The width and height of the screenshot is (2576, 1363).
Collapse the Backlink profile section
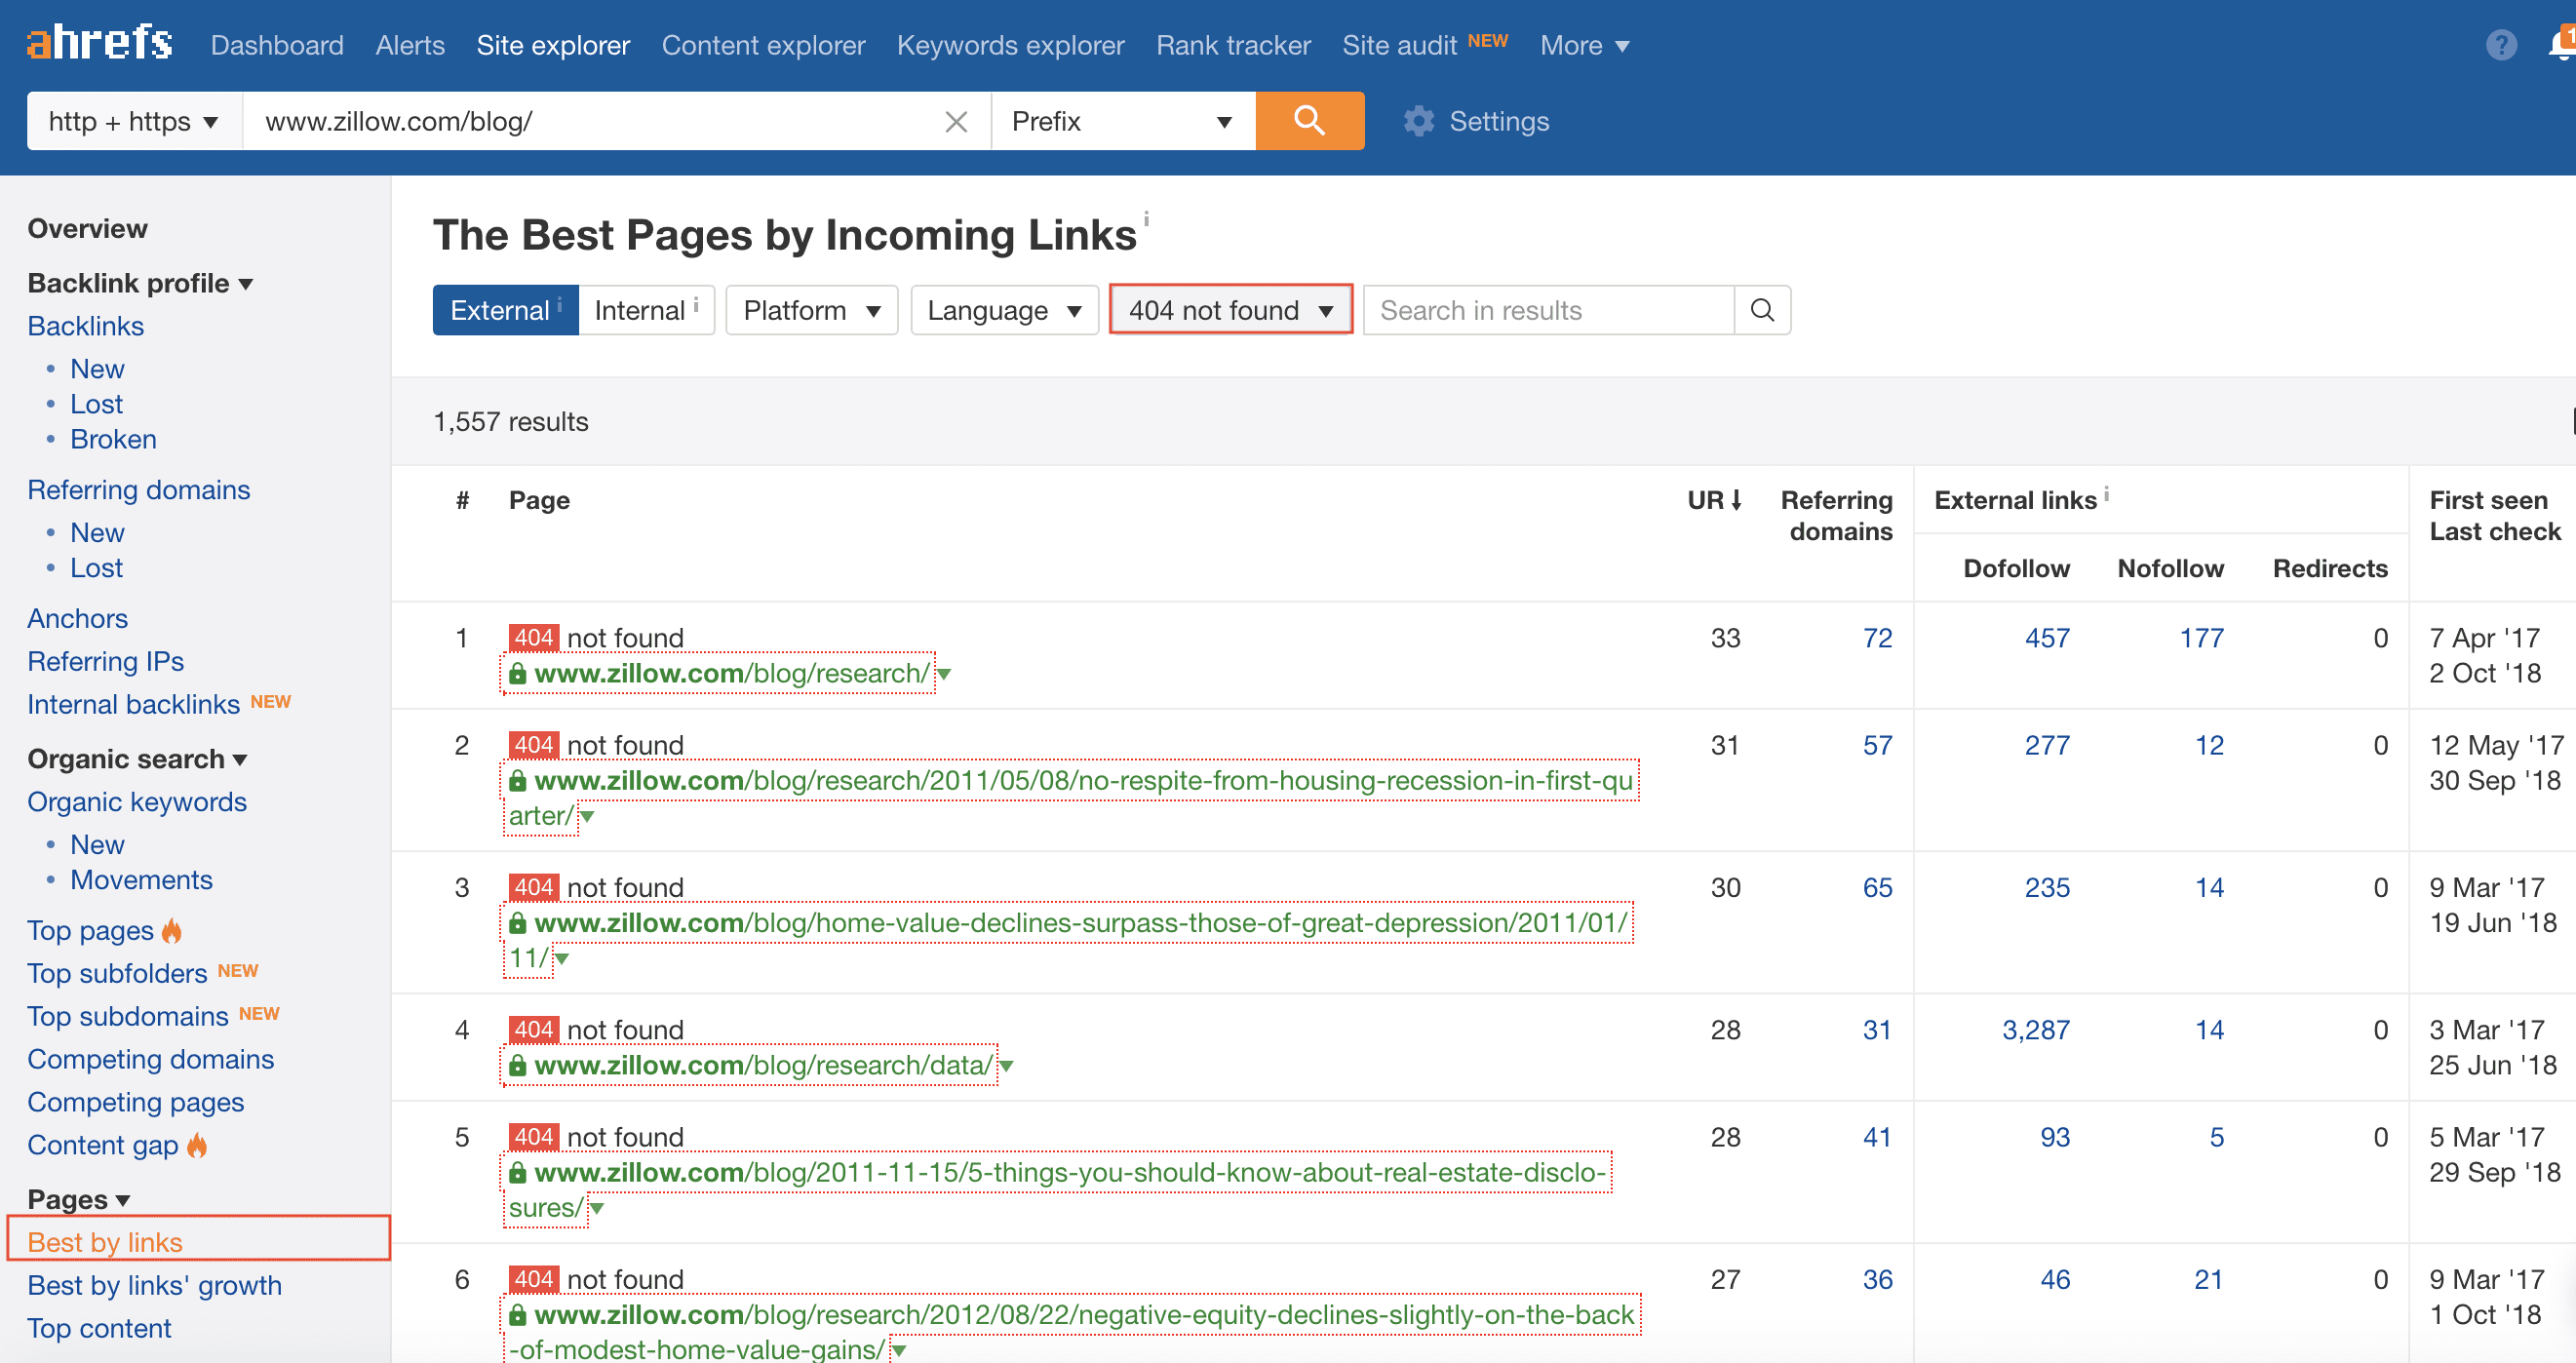140,283
